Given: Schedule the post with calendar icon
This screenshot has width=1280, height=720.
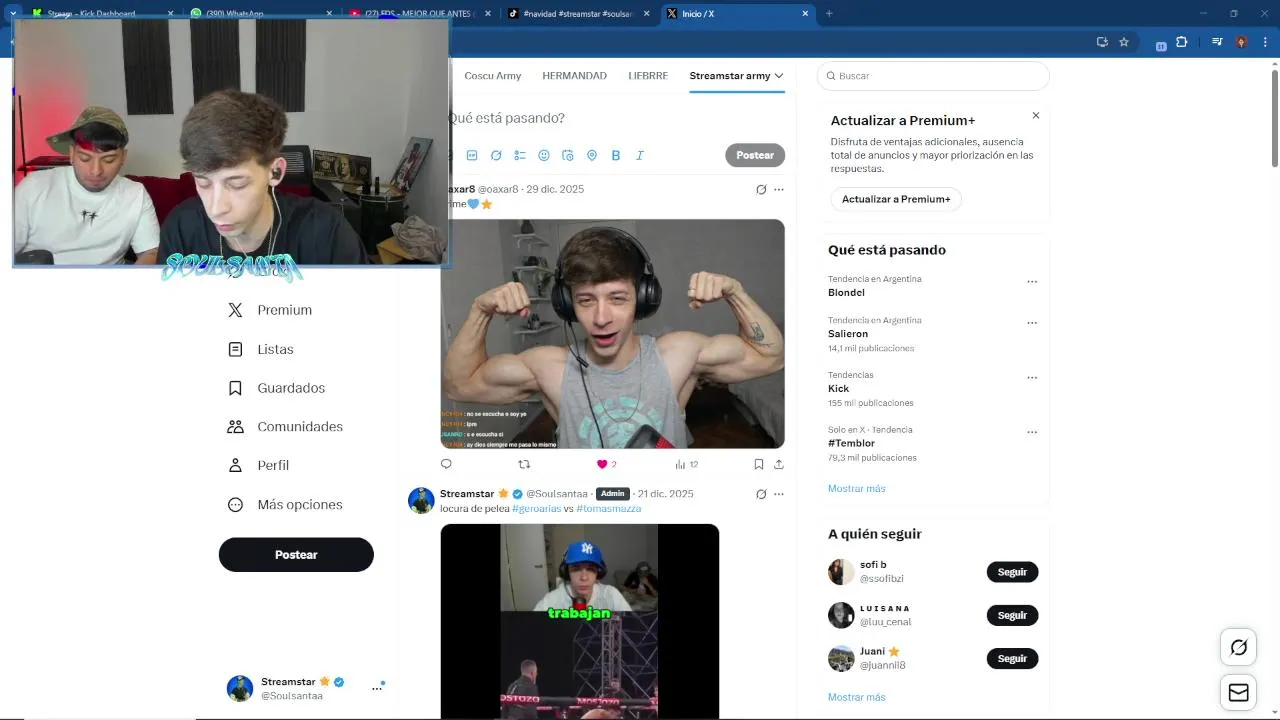Looking at the screenshot, I should point(568,155).
